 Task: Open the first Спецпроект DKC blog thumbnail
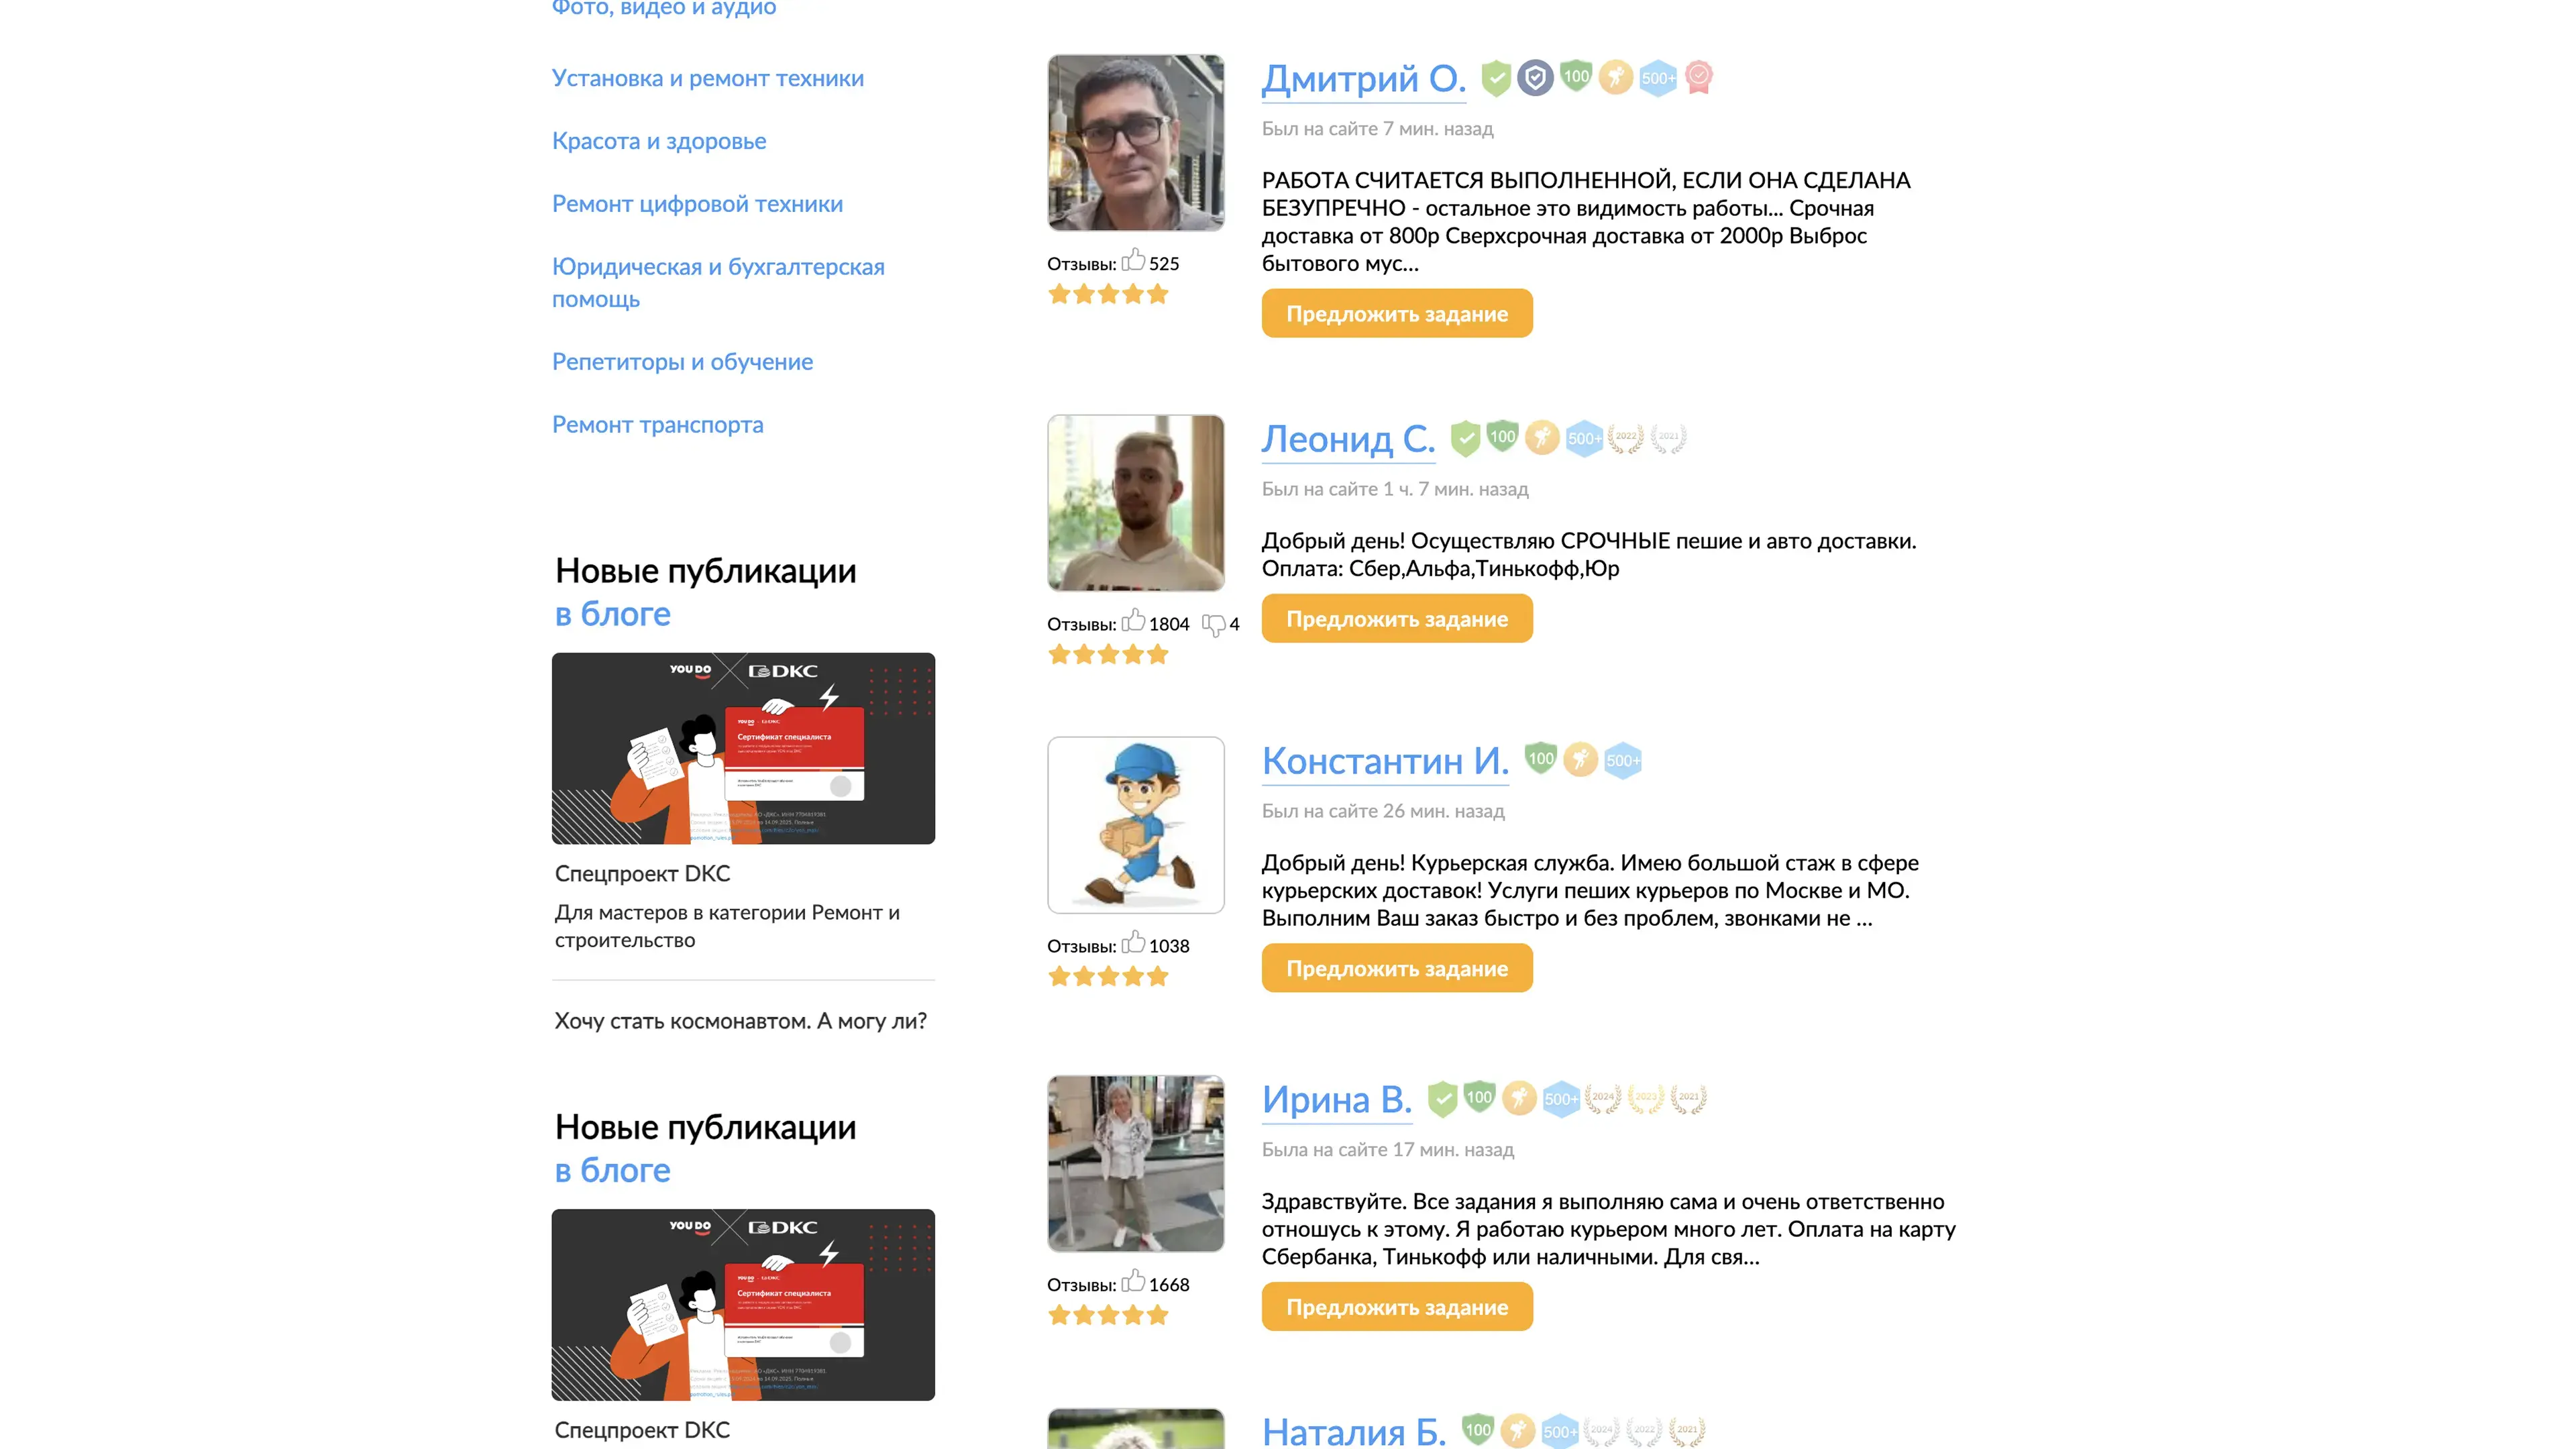pos(743,749)
